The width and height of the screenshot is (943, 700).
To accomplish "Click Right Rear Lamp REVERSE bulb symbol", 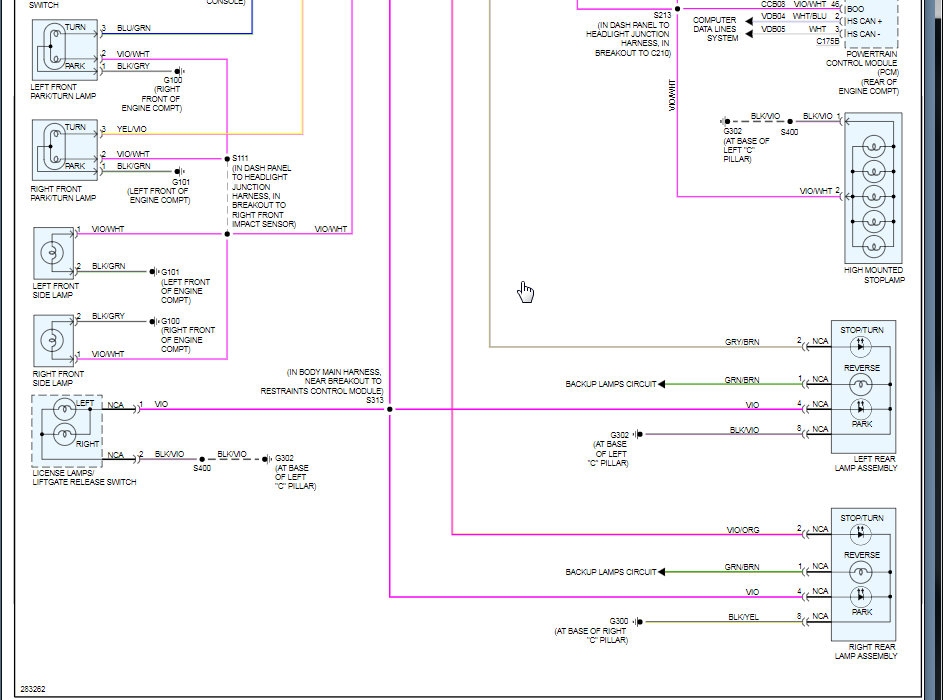I will (x=861, y=571).
